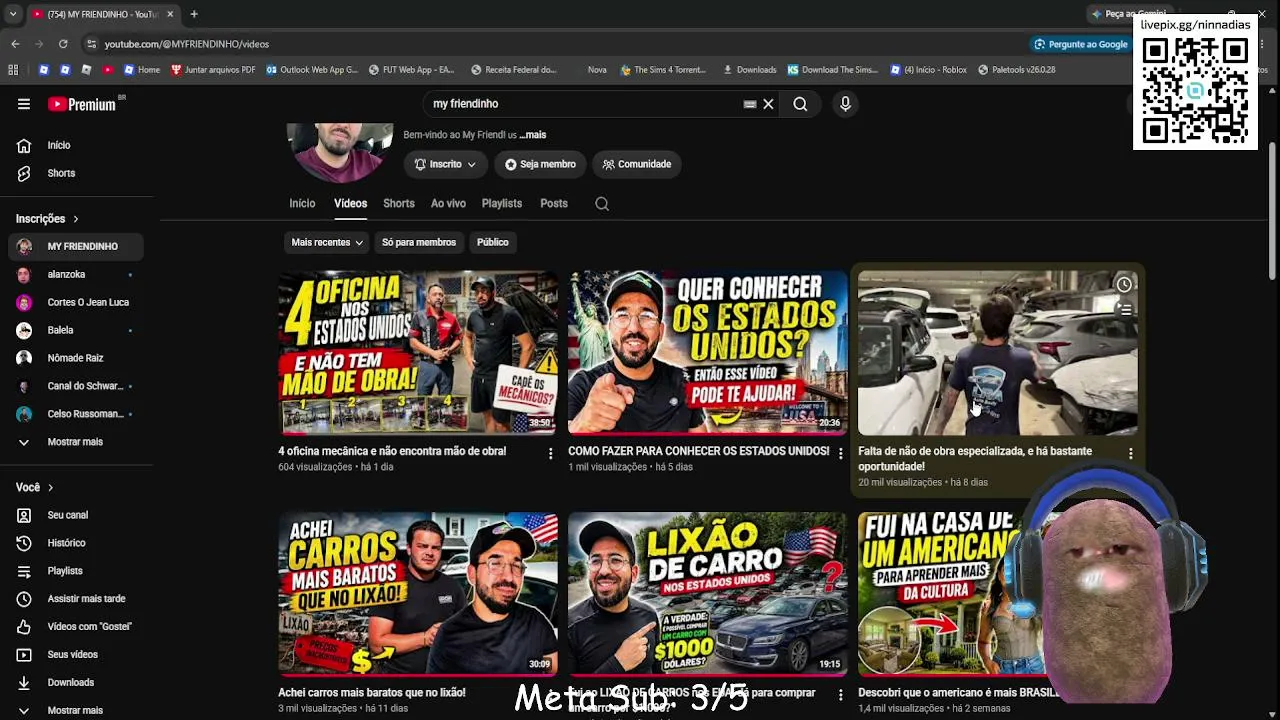Switch to the Posts tab
Screen dimensions: 1280x720
coord(554,204)
